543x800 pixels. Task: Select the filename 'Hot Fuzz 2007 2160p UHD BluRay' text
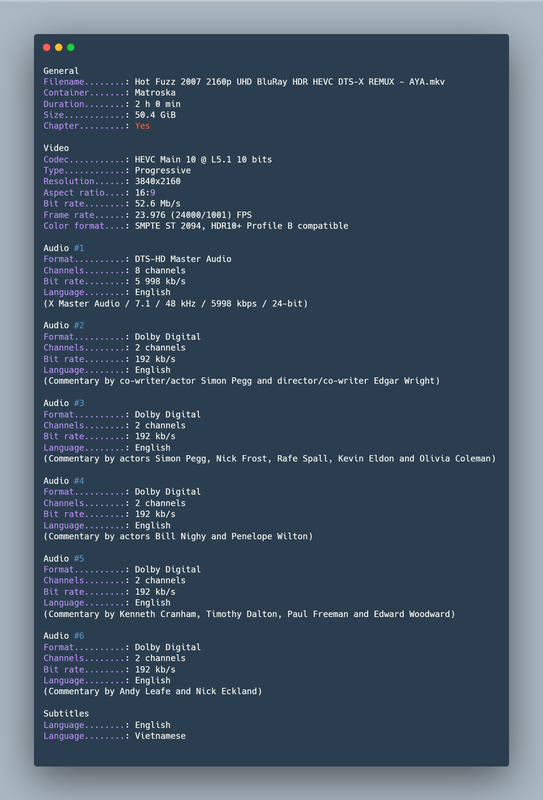click(213, 82)
